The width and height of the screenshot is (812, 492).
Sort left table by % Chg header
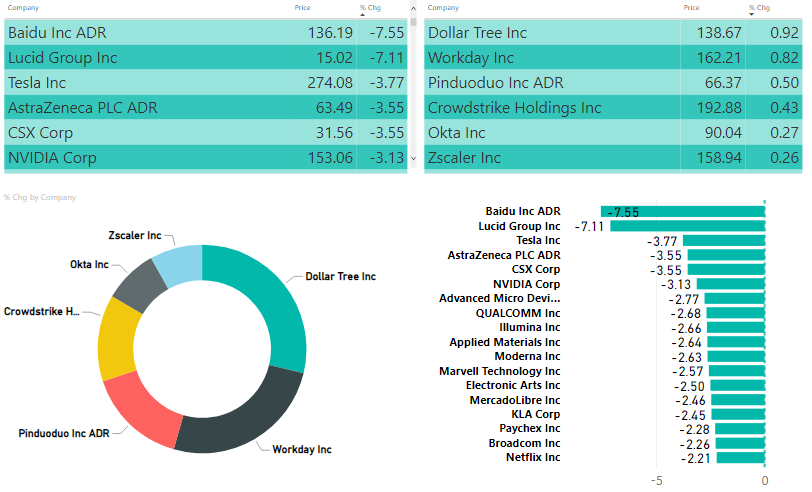pos(370,8)
